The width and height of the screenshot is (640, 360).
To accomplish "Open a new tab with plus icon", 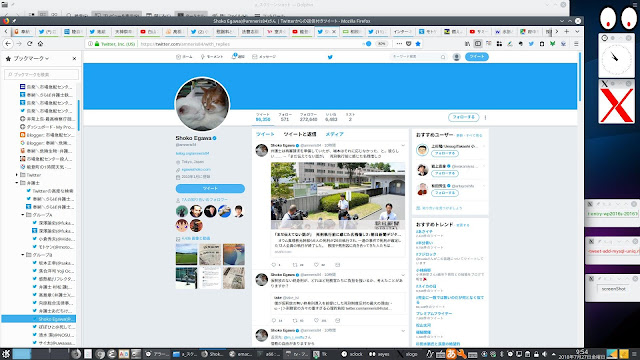I will tap(567, 31).
